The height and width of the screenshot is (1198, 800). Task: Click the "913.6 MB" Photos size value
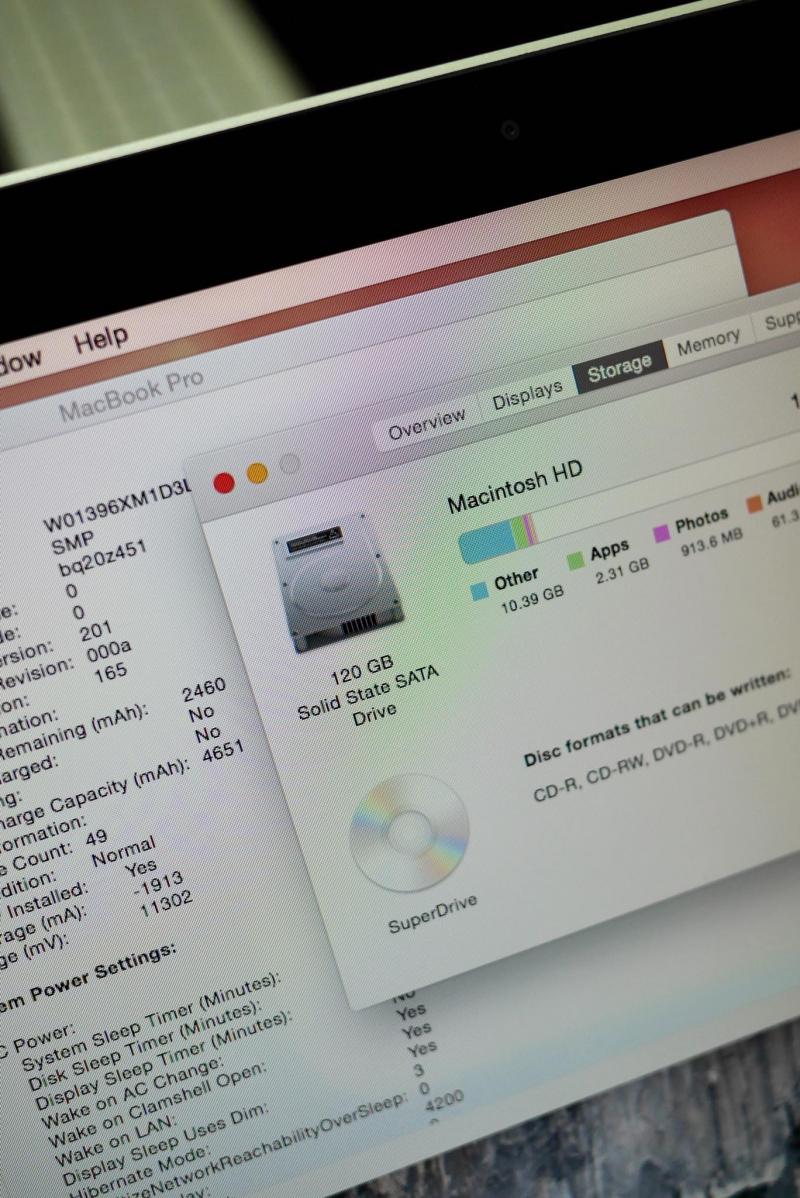pos(711,543)
